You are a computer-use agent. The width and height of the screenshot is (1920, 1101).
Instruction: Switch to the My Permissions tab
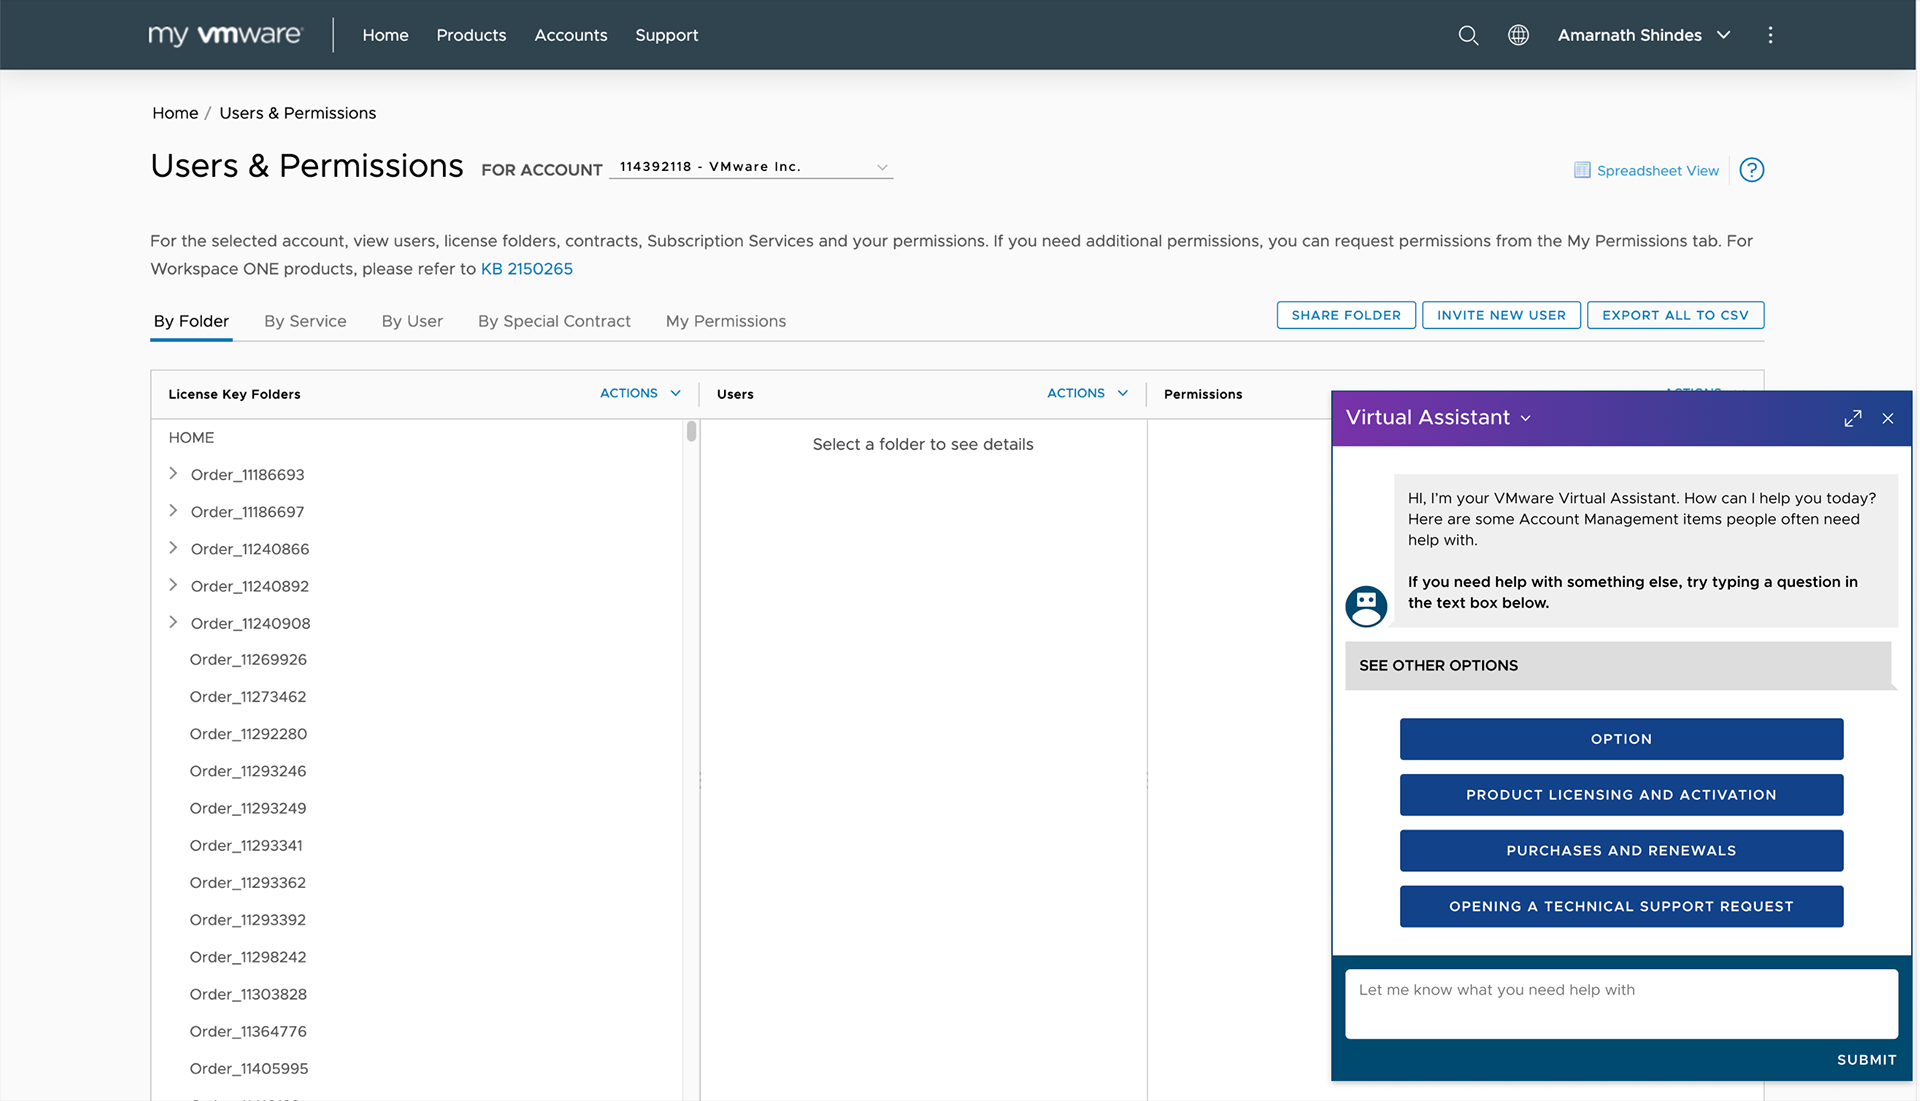(726, 321)
